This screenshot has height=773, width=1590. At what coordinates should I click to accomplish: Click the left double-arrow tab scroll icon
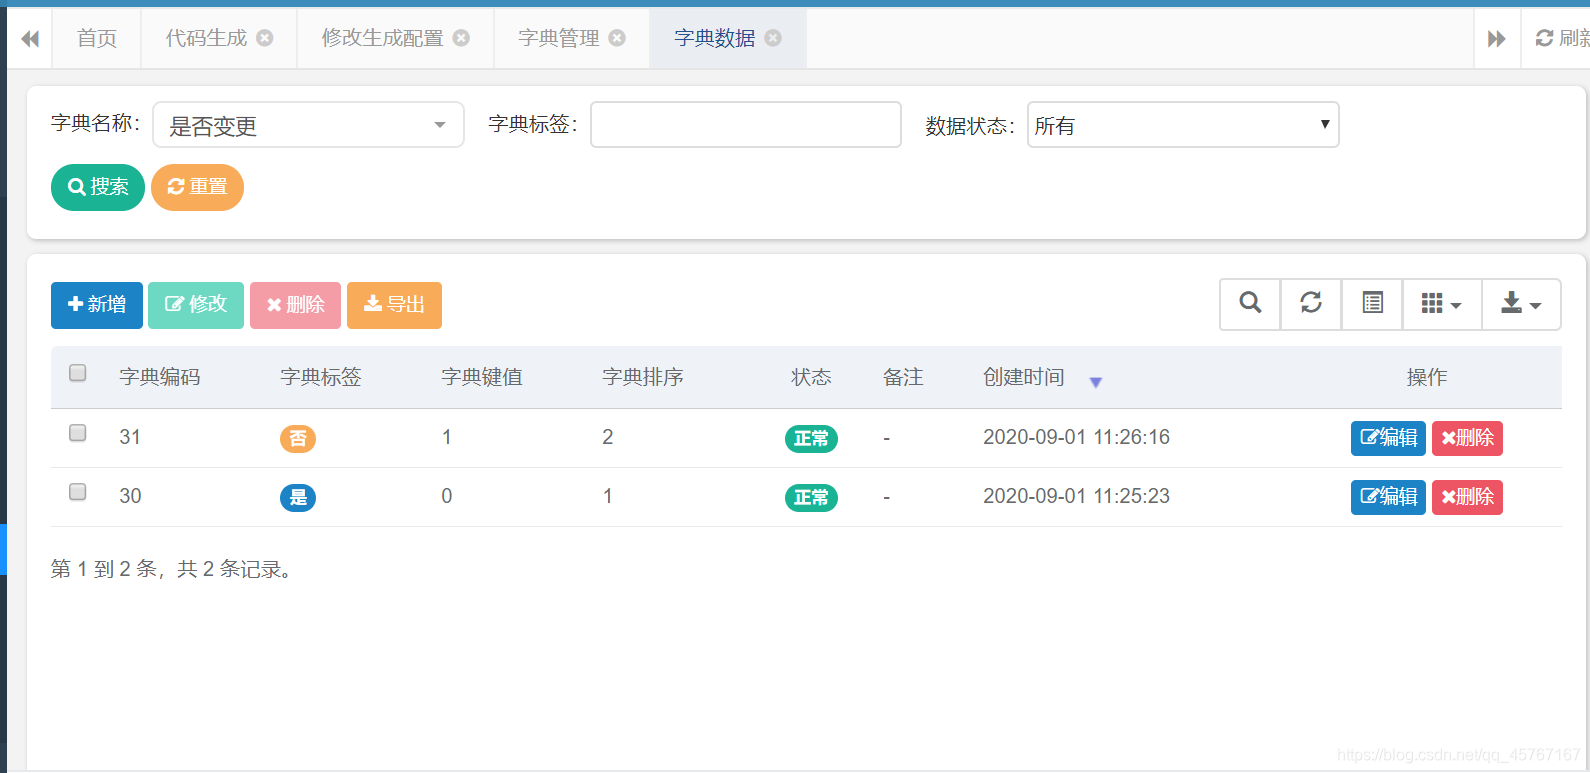click(30, 38)
